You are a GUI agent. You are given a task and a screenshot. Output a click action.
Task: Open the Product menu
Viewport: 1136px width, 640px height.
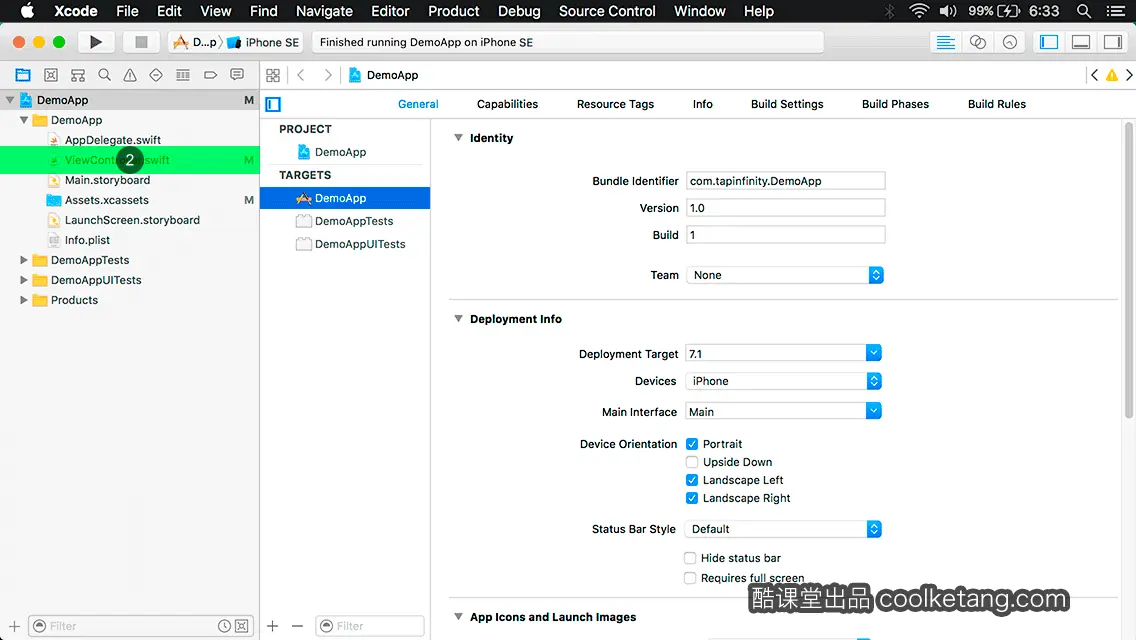454,11
